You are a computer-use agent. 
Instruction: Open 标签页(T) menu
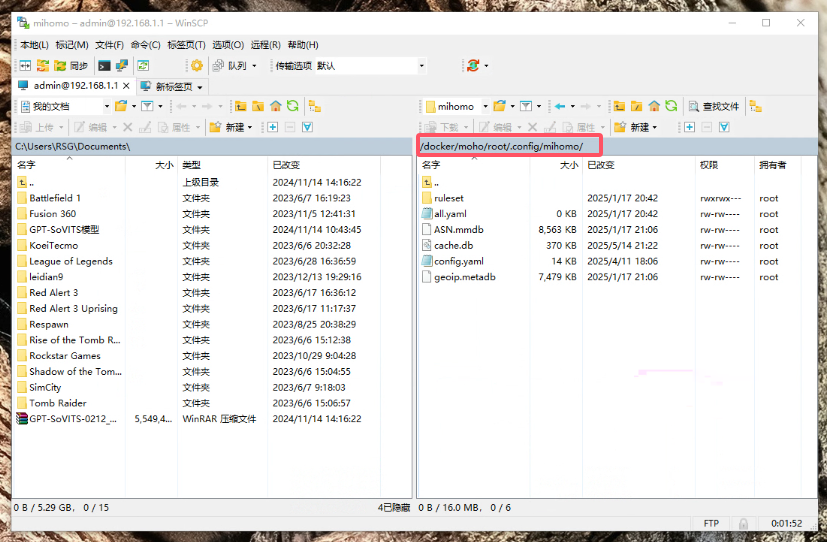tap(186, 45)
